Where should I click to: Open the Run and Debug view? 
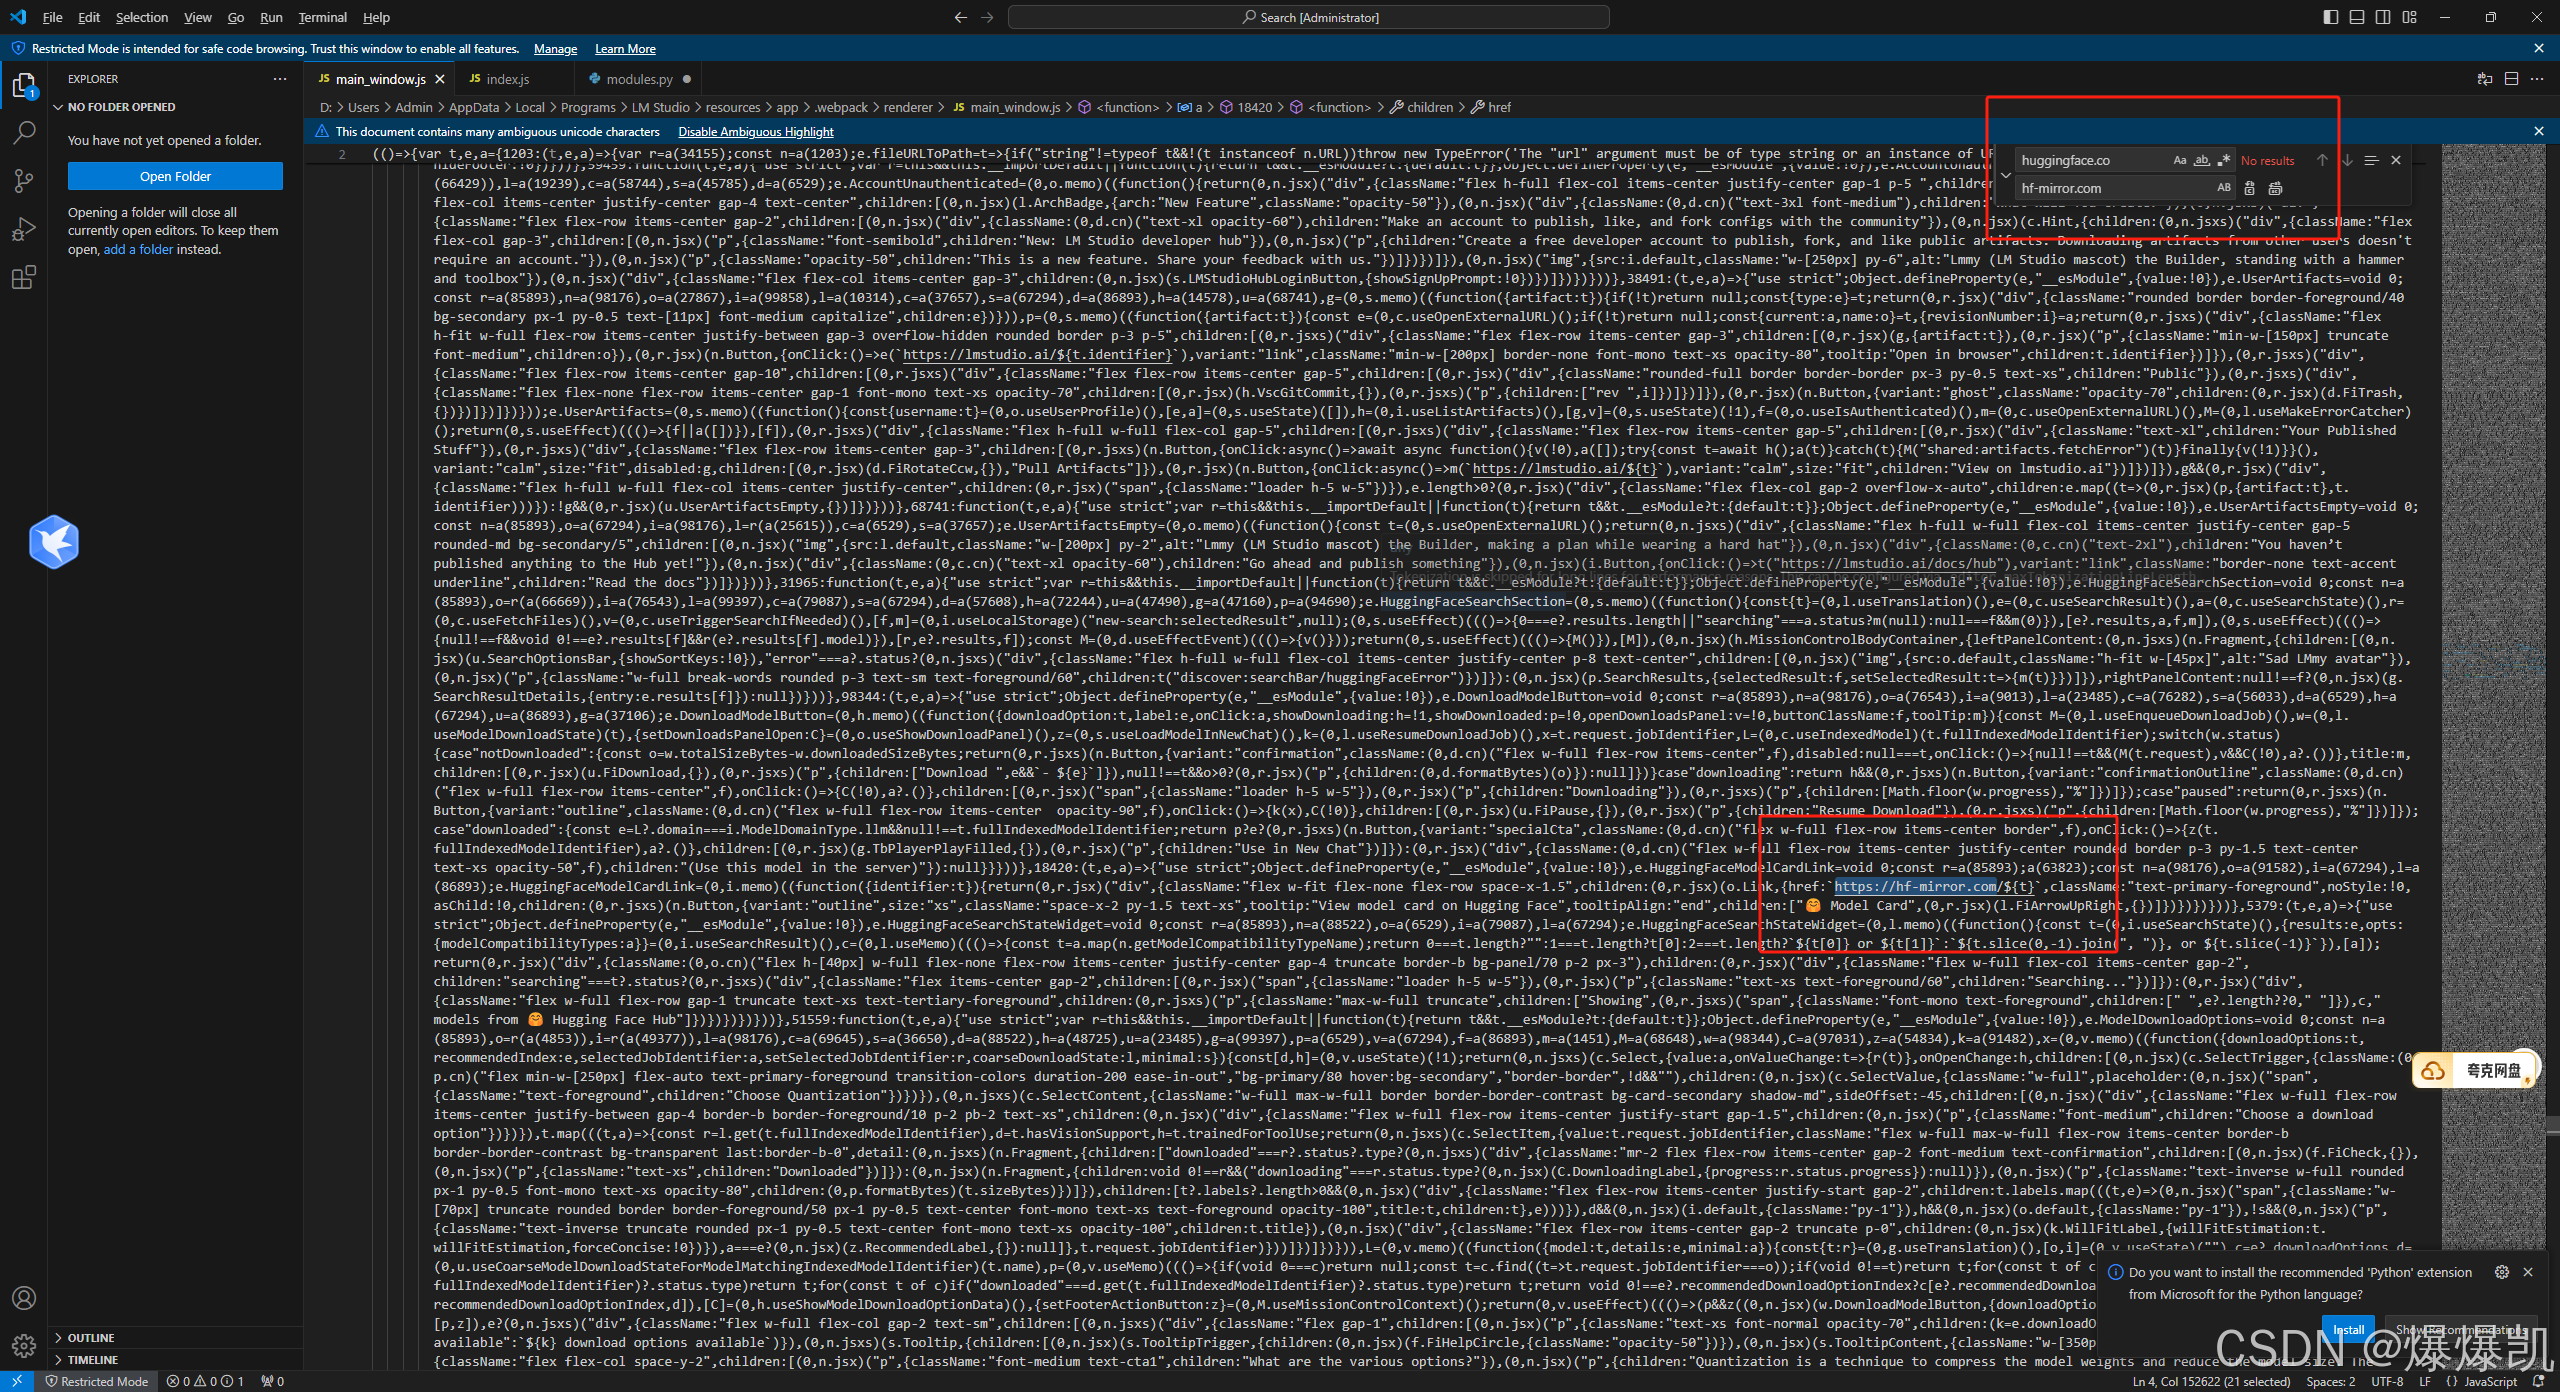(24, 229)
